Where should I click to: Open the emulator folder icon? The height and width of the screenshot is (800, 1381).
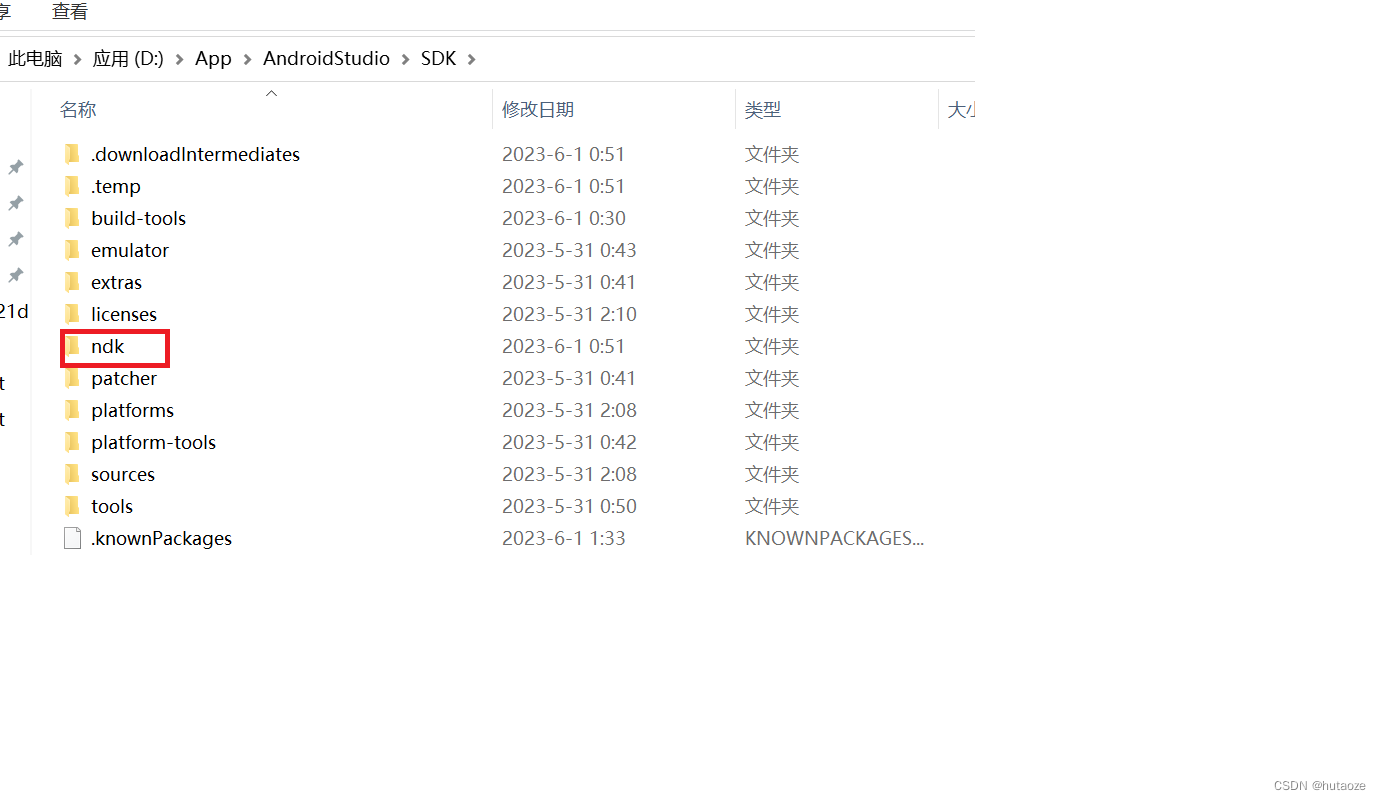coord(72,250)
